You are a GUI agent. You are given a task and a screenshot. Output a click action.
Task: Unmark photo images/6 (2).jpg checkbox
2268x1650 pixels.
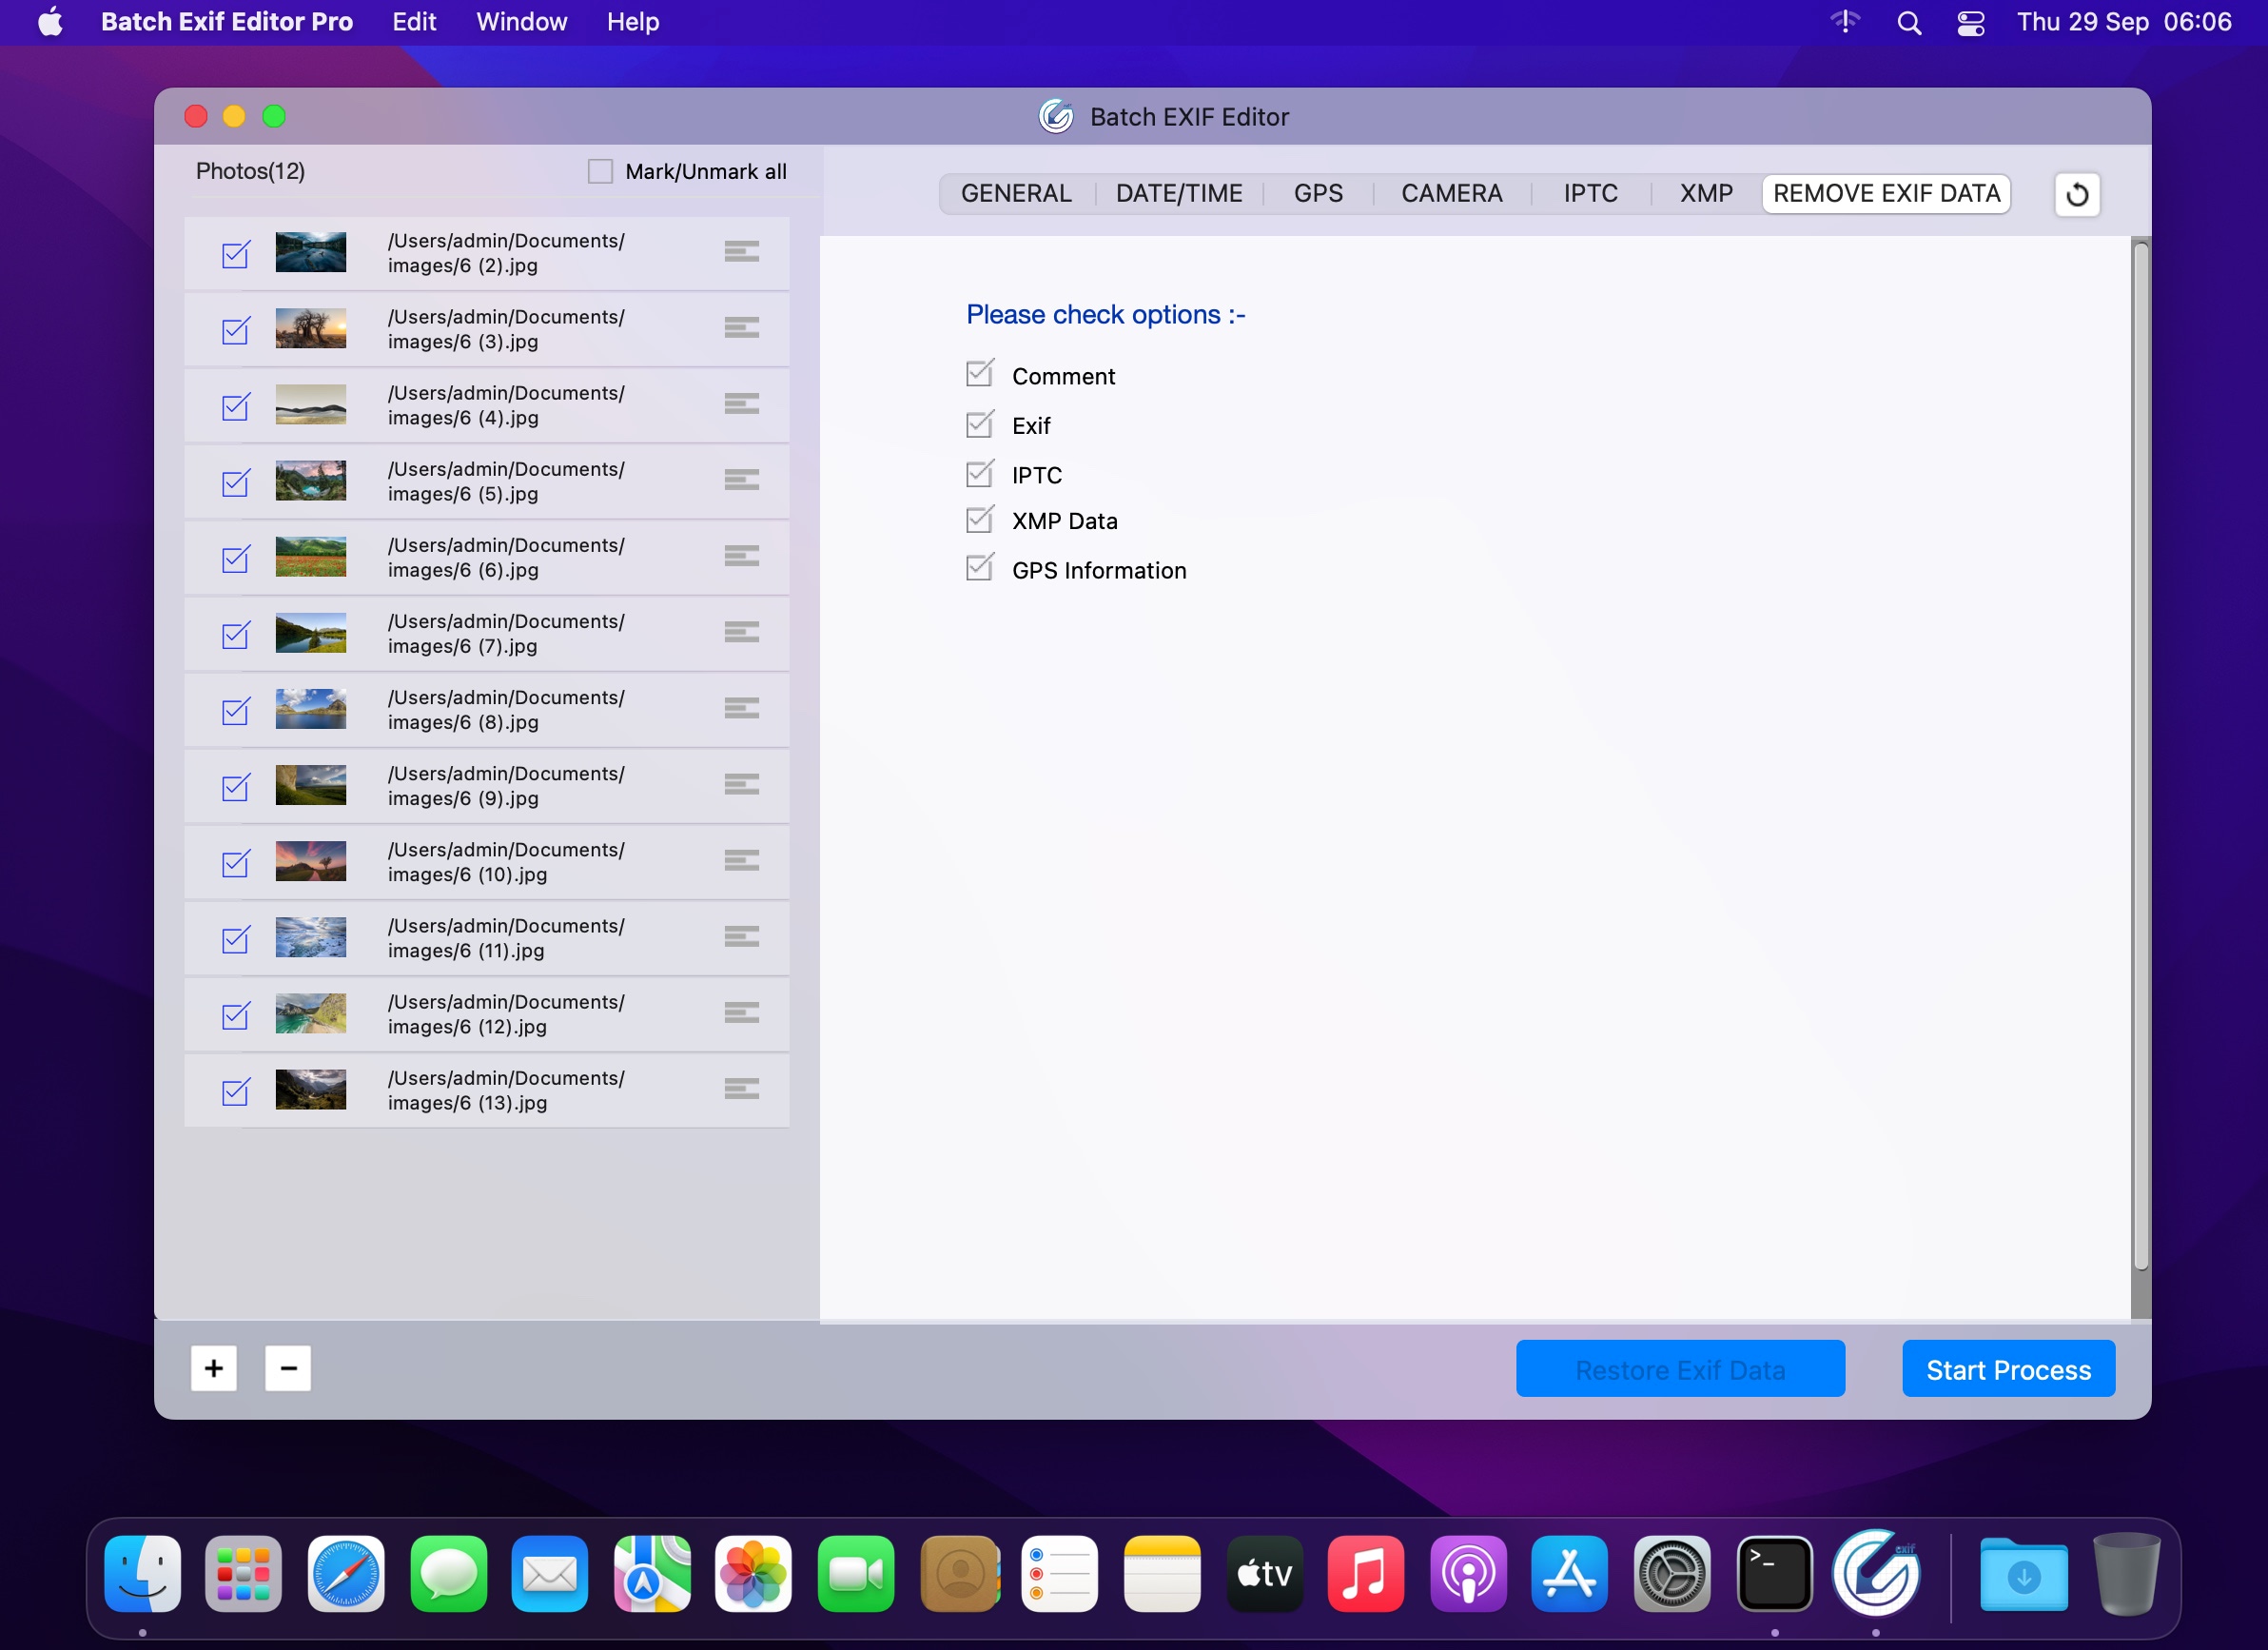tap(235, 254)
